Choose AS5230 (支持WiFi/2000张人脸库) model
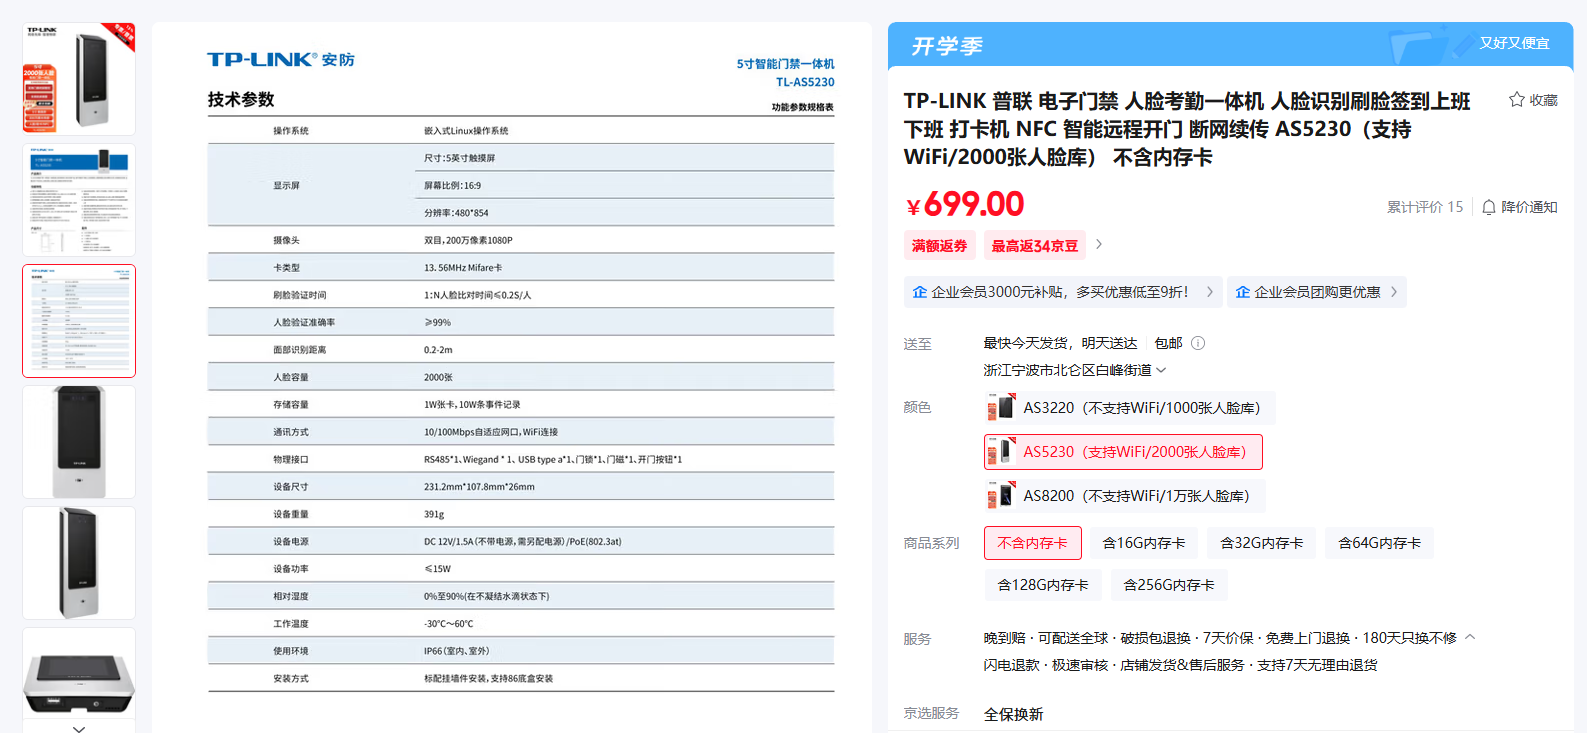 [x=1123, y=452]
